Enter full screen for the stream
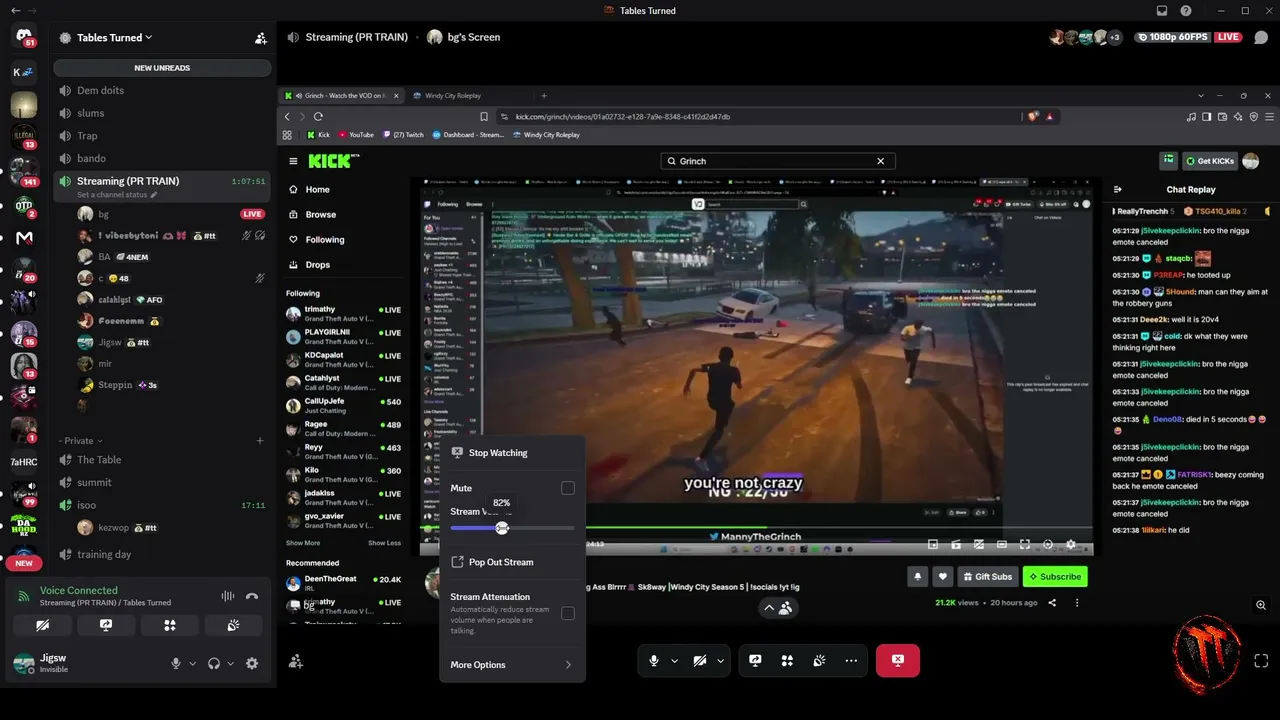1280x720 pixels. click(1261, 660)
